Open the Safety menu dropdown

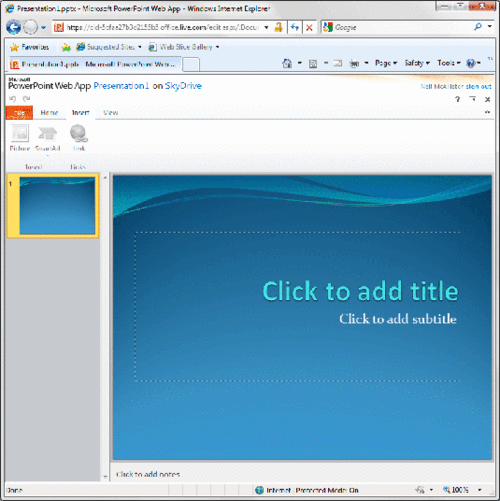point(417,63)
